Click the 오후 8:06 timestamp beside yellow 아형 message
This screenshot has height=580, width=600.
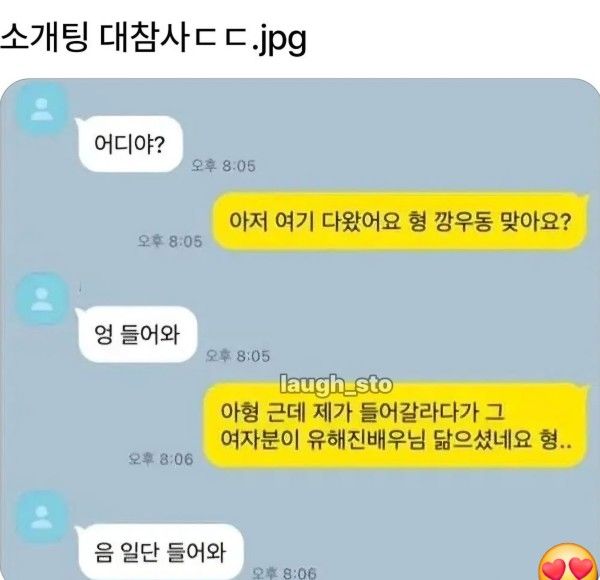161,459
